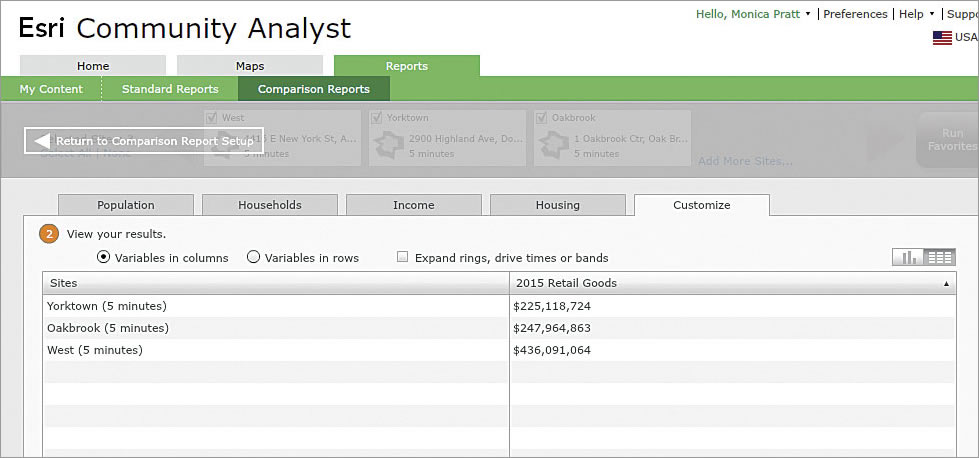
Task: Go to Standard Reports
Action: click(x=170, y=89)
